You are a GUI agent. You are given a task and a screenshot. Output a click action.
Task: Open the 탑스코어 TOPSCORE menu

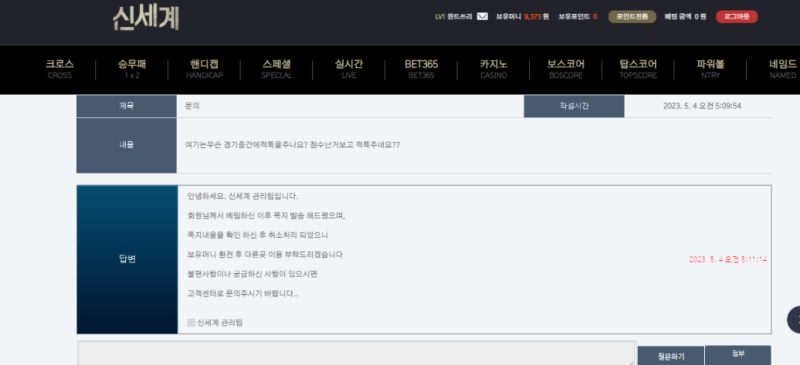tap(638, 69)
